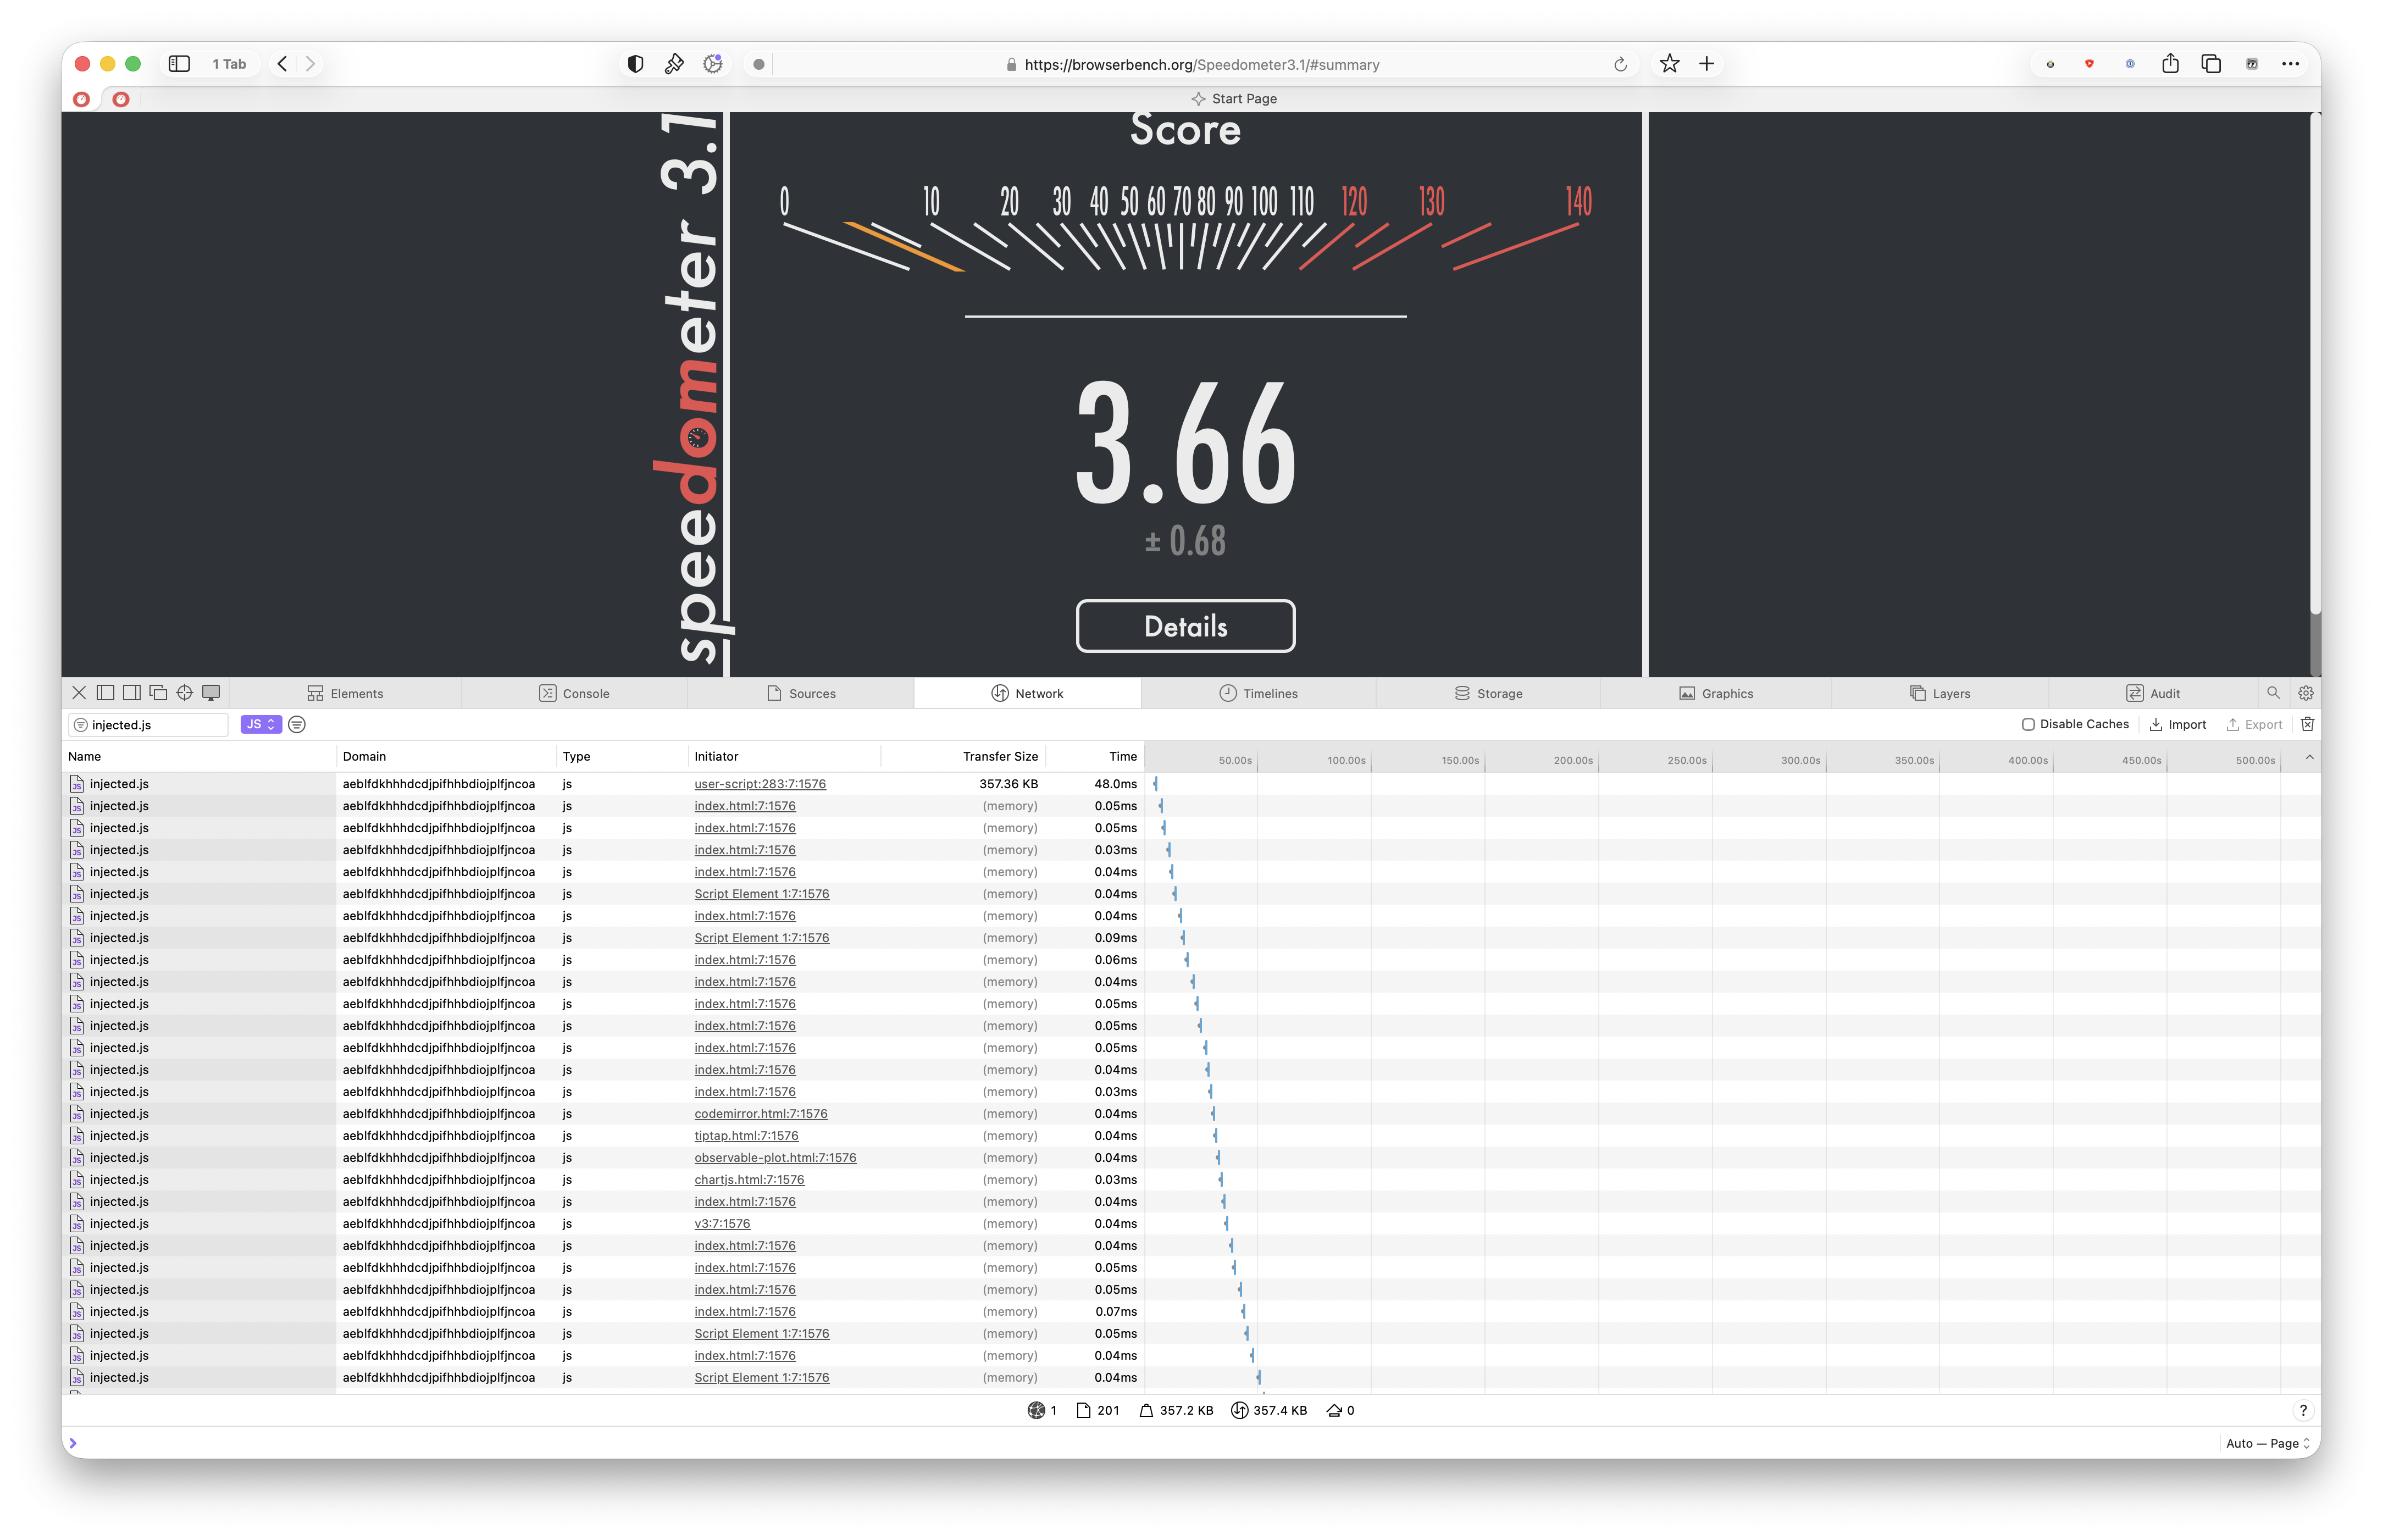Reload the Speedometer page
The width and height of the screenshot is (2383, 1540).
1620,65
